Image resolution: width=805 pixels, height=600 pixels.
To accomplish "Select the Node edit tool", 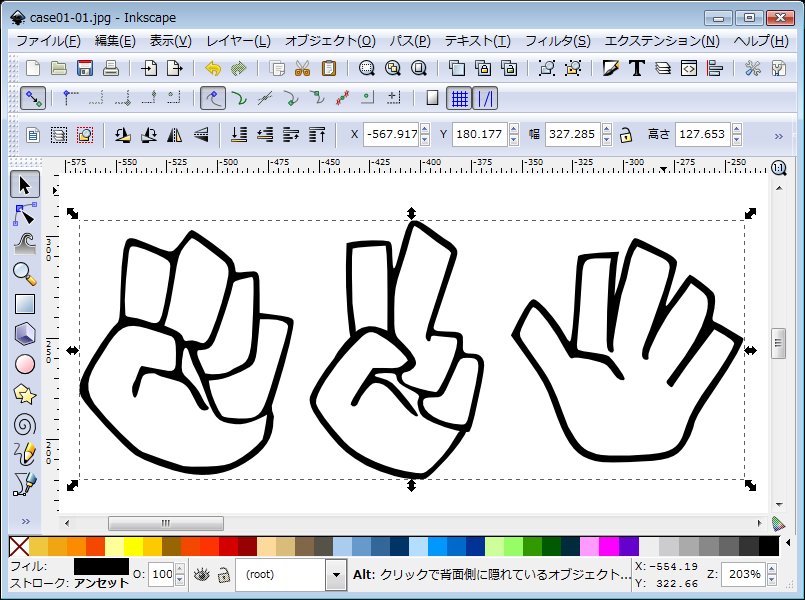I will 25,215.
